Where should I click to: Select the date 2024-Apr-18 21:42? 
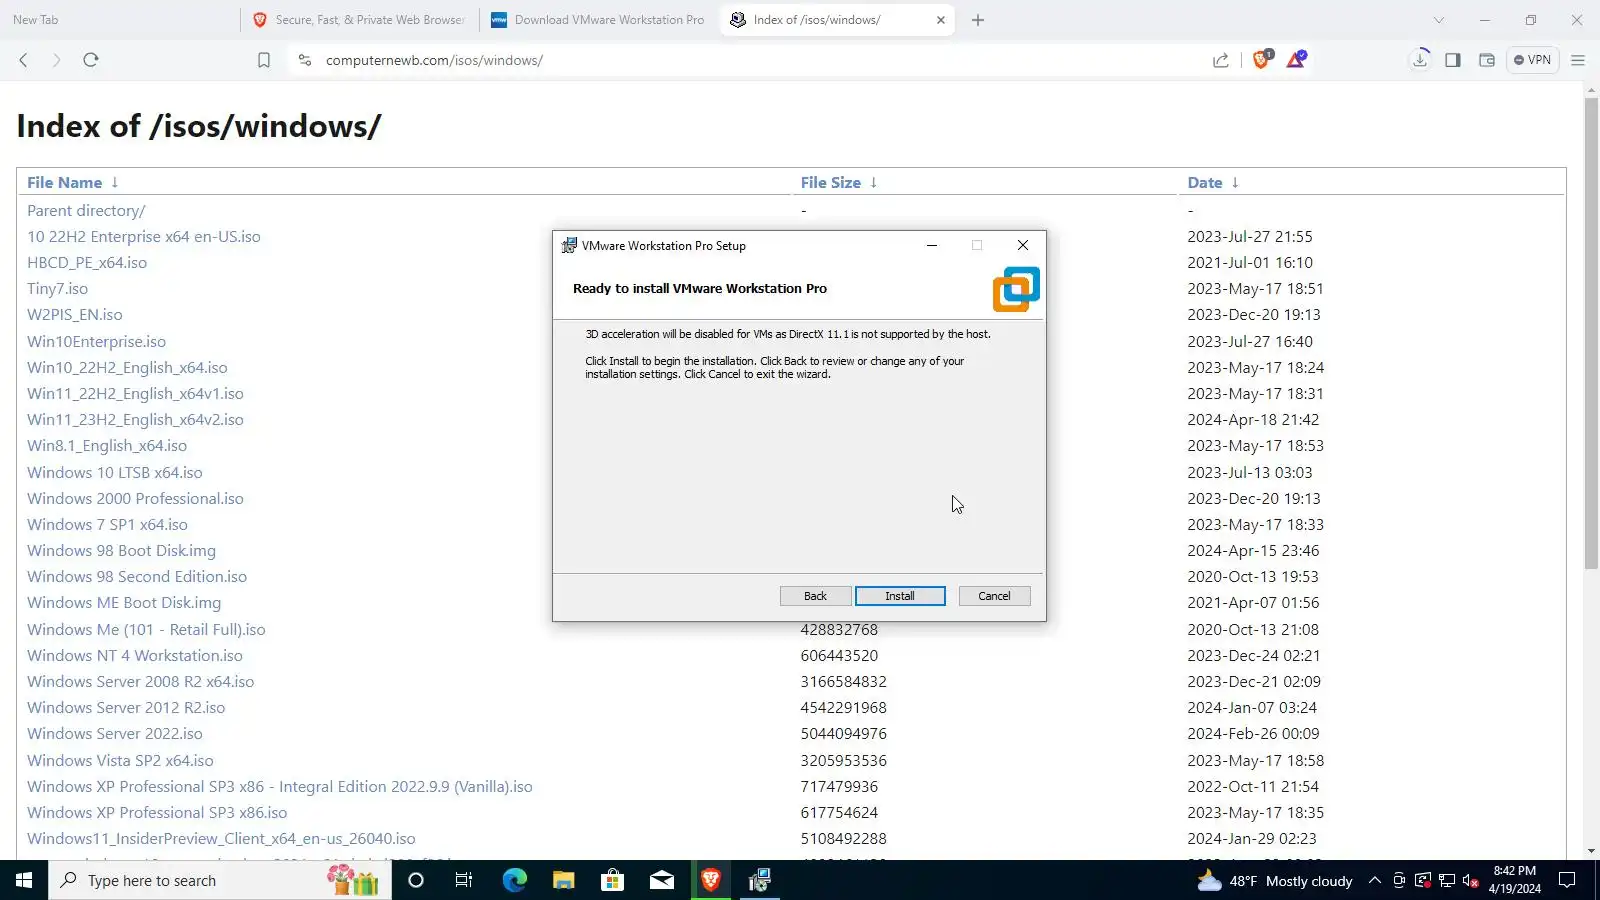(x=1253, y=420)
